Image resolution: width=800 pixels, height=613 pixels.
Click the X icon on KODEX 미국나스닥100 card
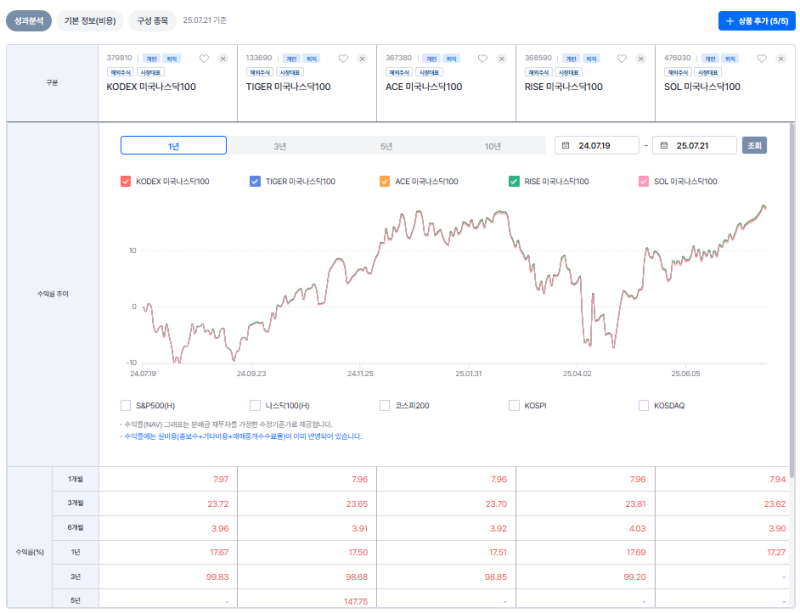pos(221,58)
